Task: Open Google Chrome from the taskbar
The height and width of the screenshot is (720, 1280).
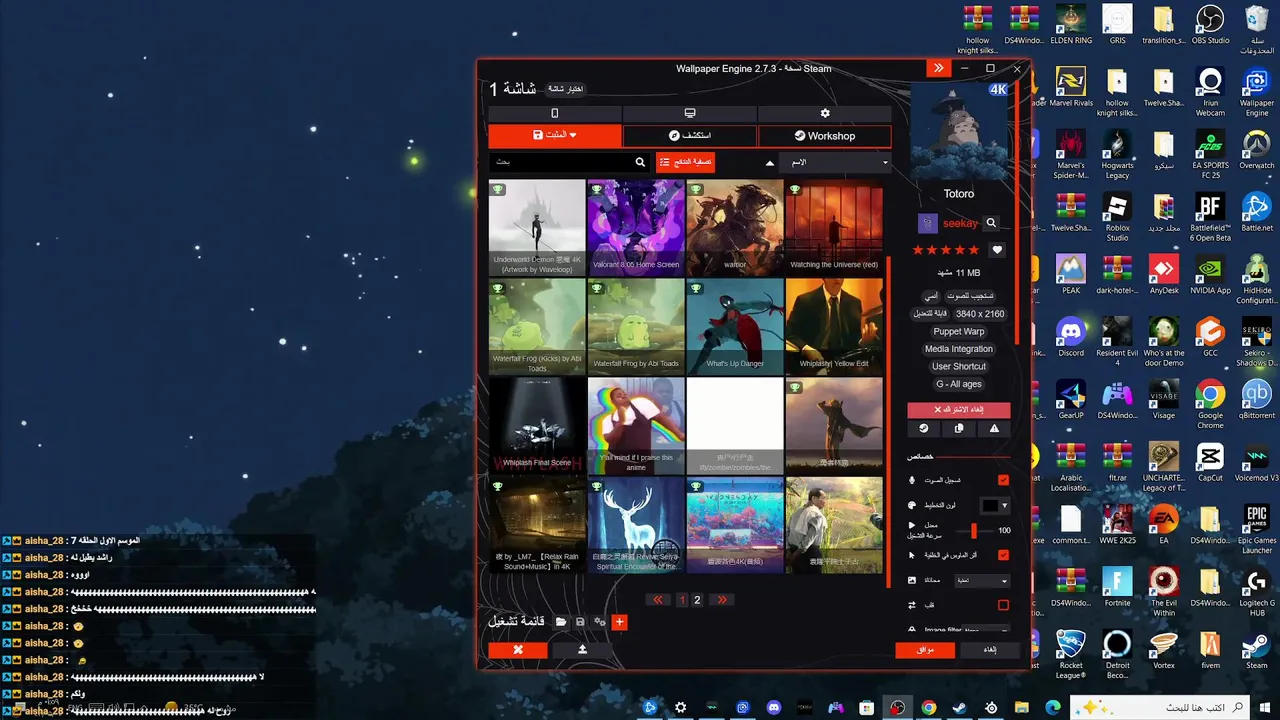Action: coord(929,707)
